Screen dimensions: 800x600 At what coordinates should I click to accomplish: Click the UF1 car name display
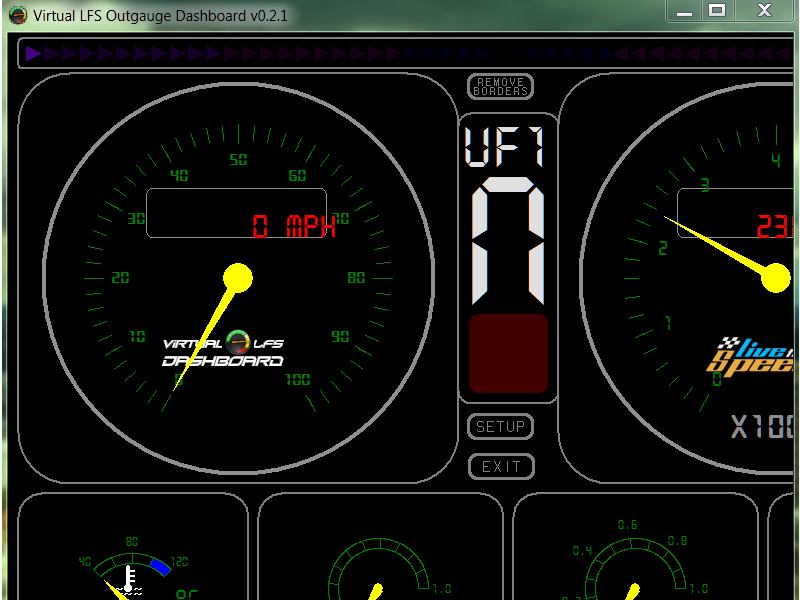pyautogui.click(x=504, y=147)
